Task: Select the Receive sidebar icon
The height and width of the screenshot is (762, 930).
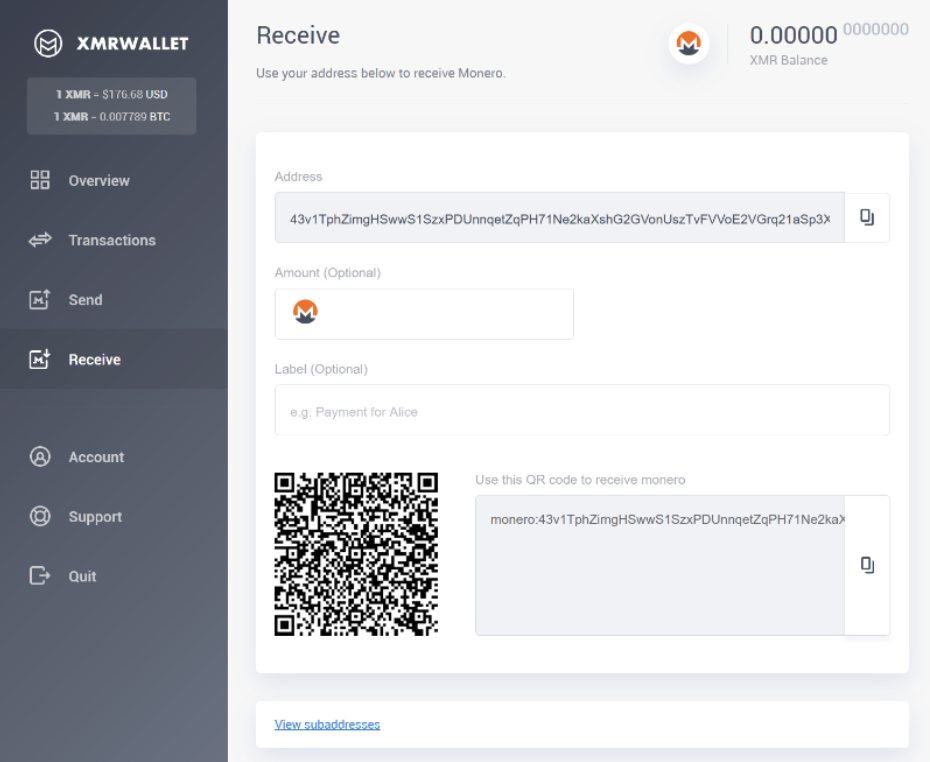Action: click(x=40, y=358)
